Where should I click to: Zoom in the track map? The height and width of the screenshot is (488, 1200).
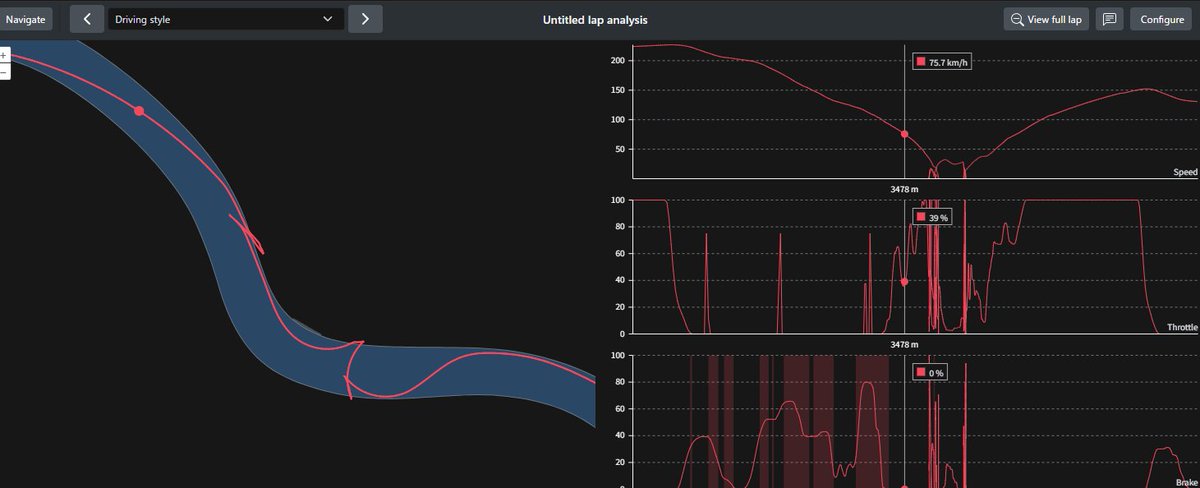coord(4,56)
